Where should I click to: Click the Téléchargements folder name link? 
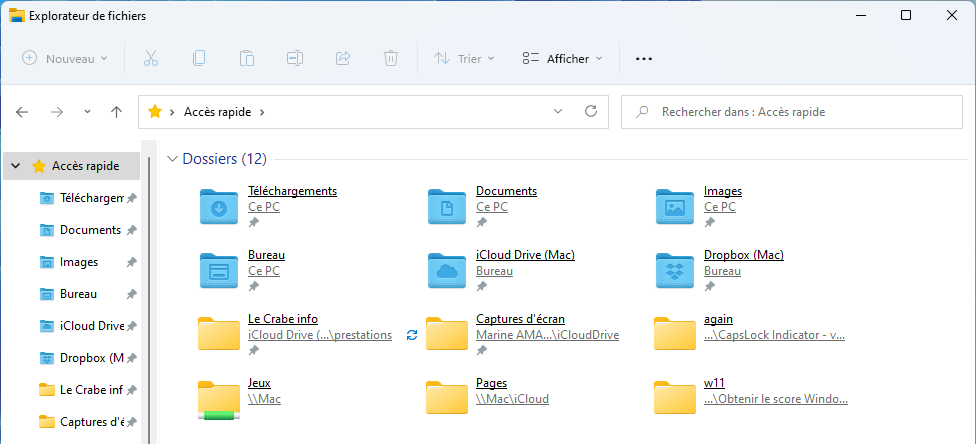293,191
